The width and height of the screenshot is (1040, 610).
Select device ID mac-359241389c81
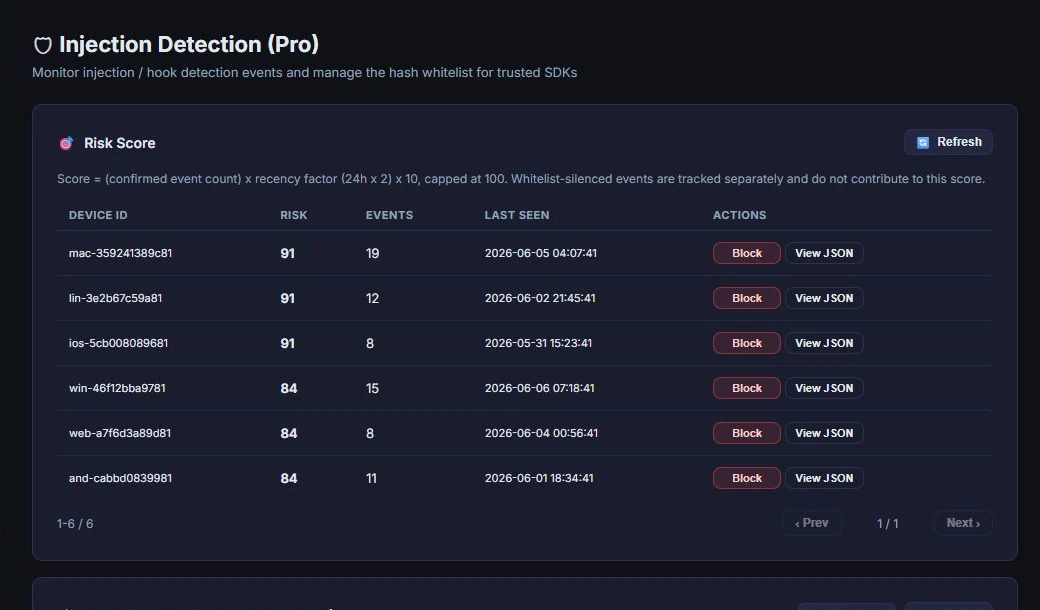click(120, 253)
